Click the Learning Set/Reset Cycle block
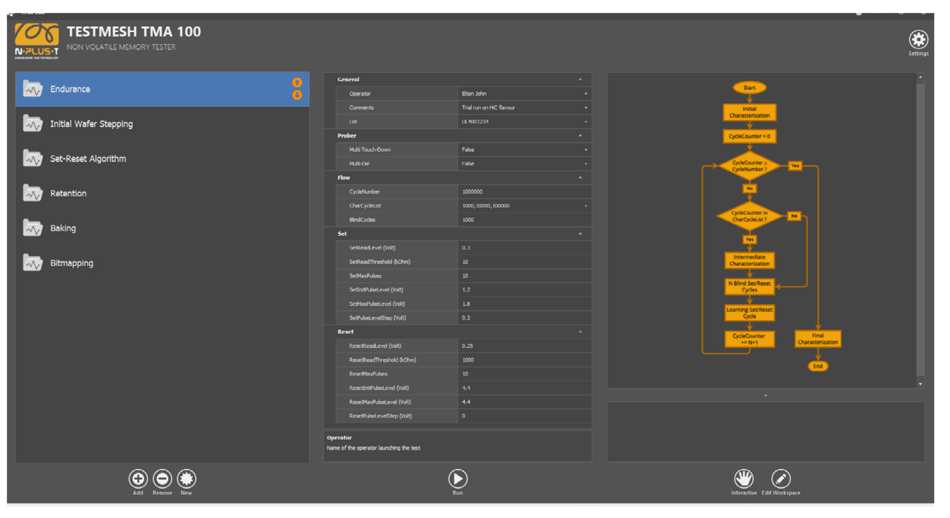Screen dimensions: 950x518 [749, 313]
